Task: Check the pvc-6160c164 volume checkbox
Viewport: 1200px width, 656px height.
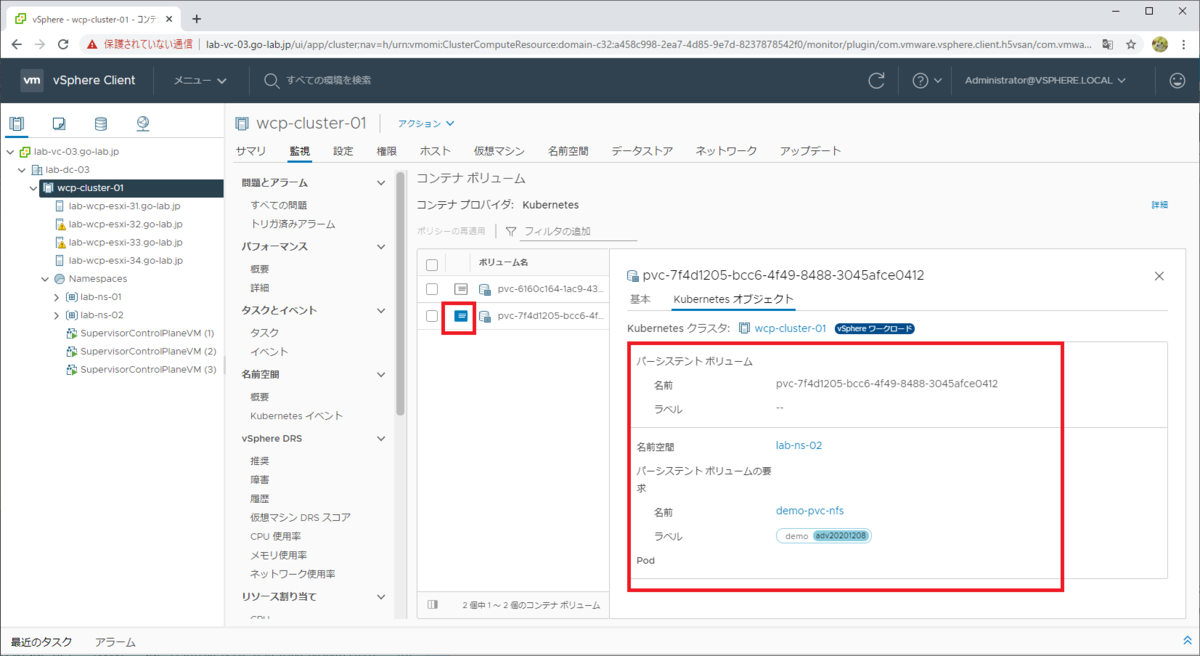Action: (432, 289)
